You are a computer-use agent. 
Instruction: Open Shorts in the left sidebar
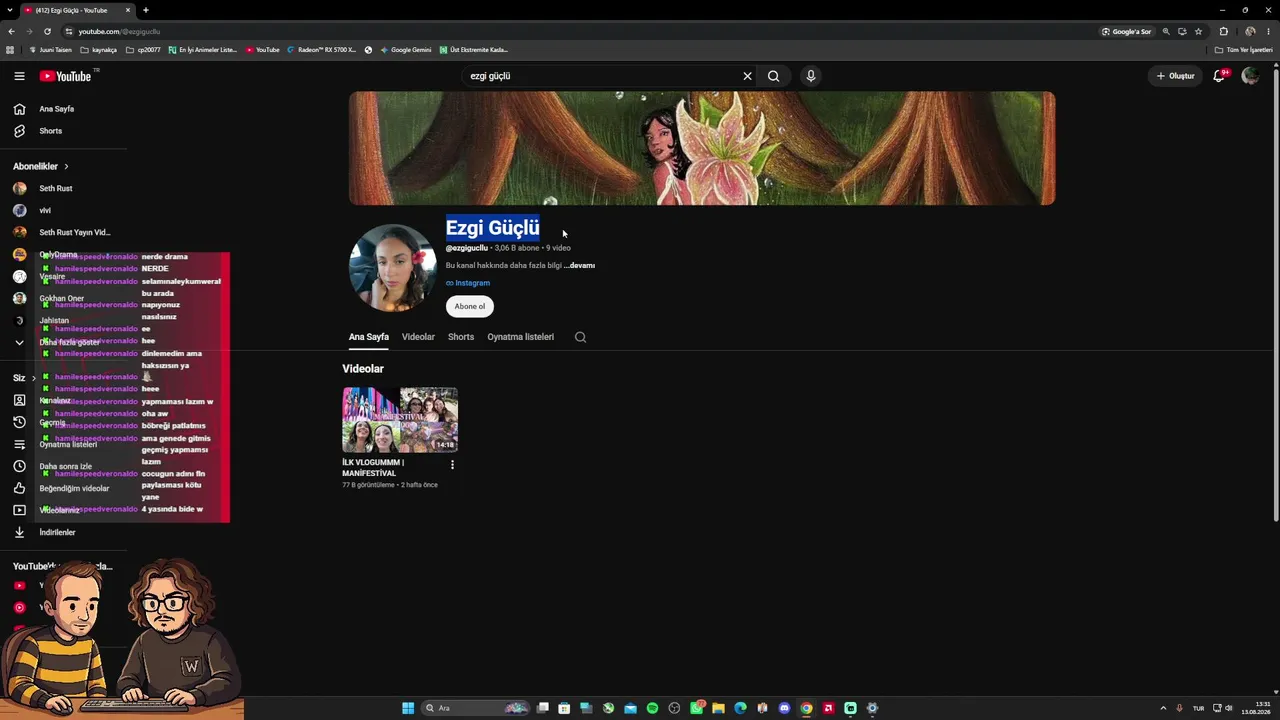pos(50,131)
